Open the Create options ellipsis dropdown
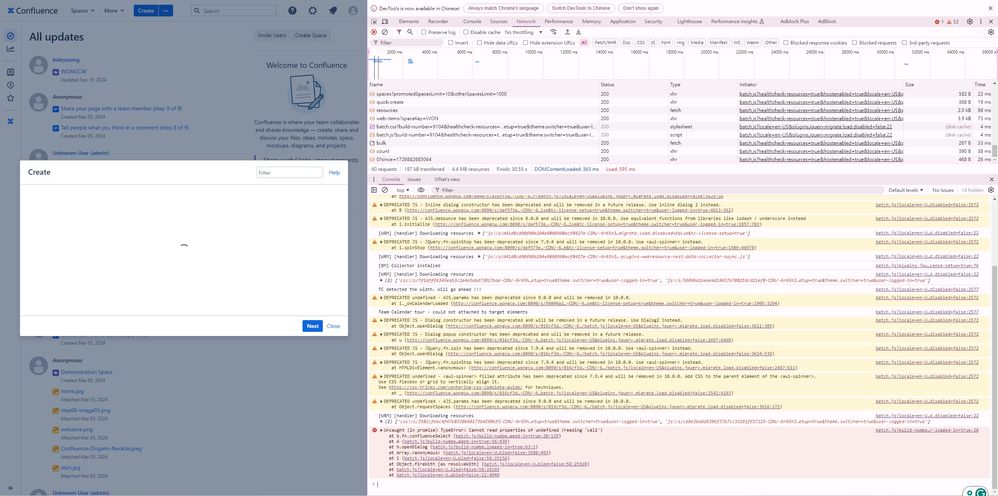The image size is (998, 496). click(165, 11)
